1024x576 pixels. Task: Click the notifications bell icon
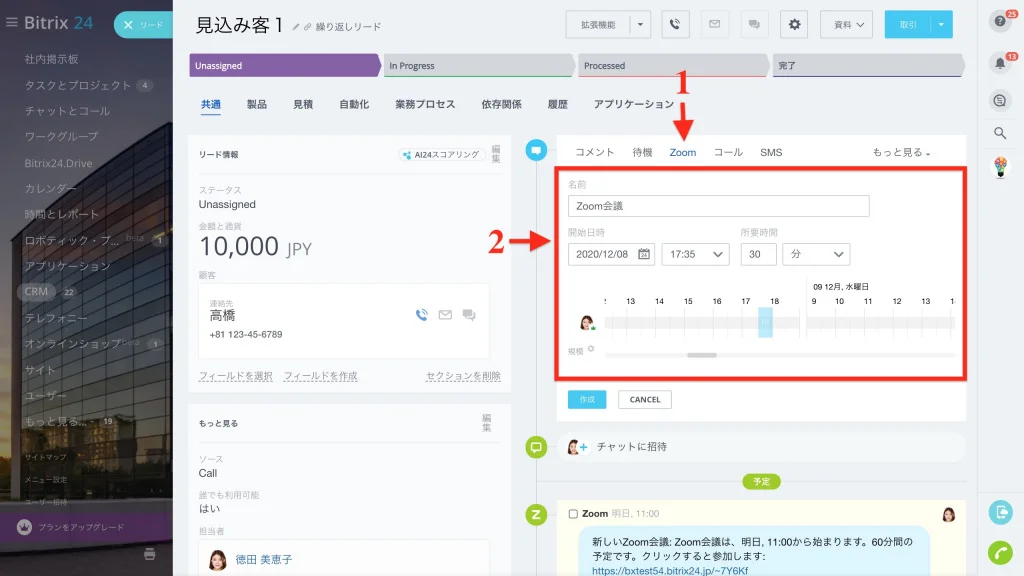[1000, 63]
